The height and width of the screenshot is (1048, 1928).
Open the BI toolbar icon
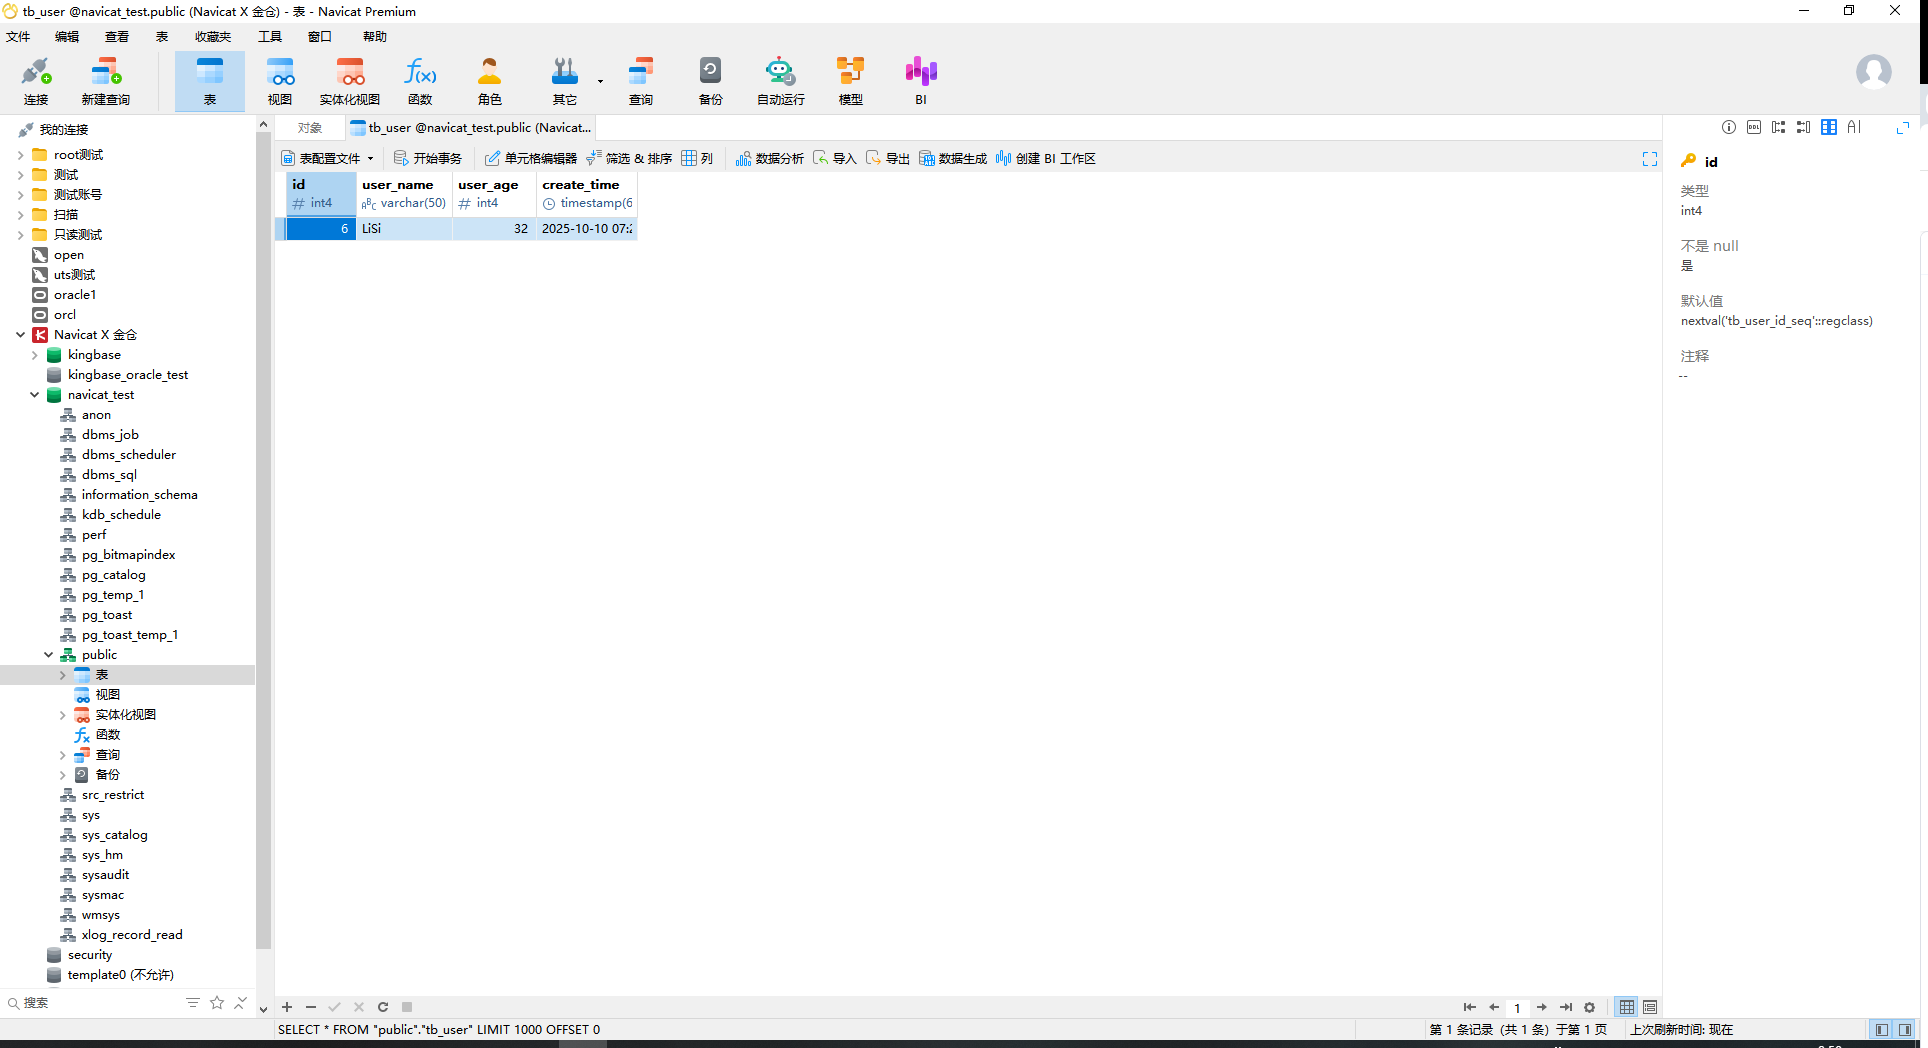click(x=921, y=81)
